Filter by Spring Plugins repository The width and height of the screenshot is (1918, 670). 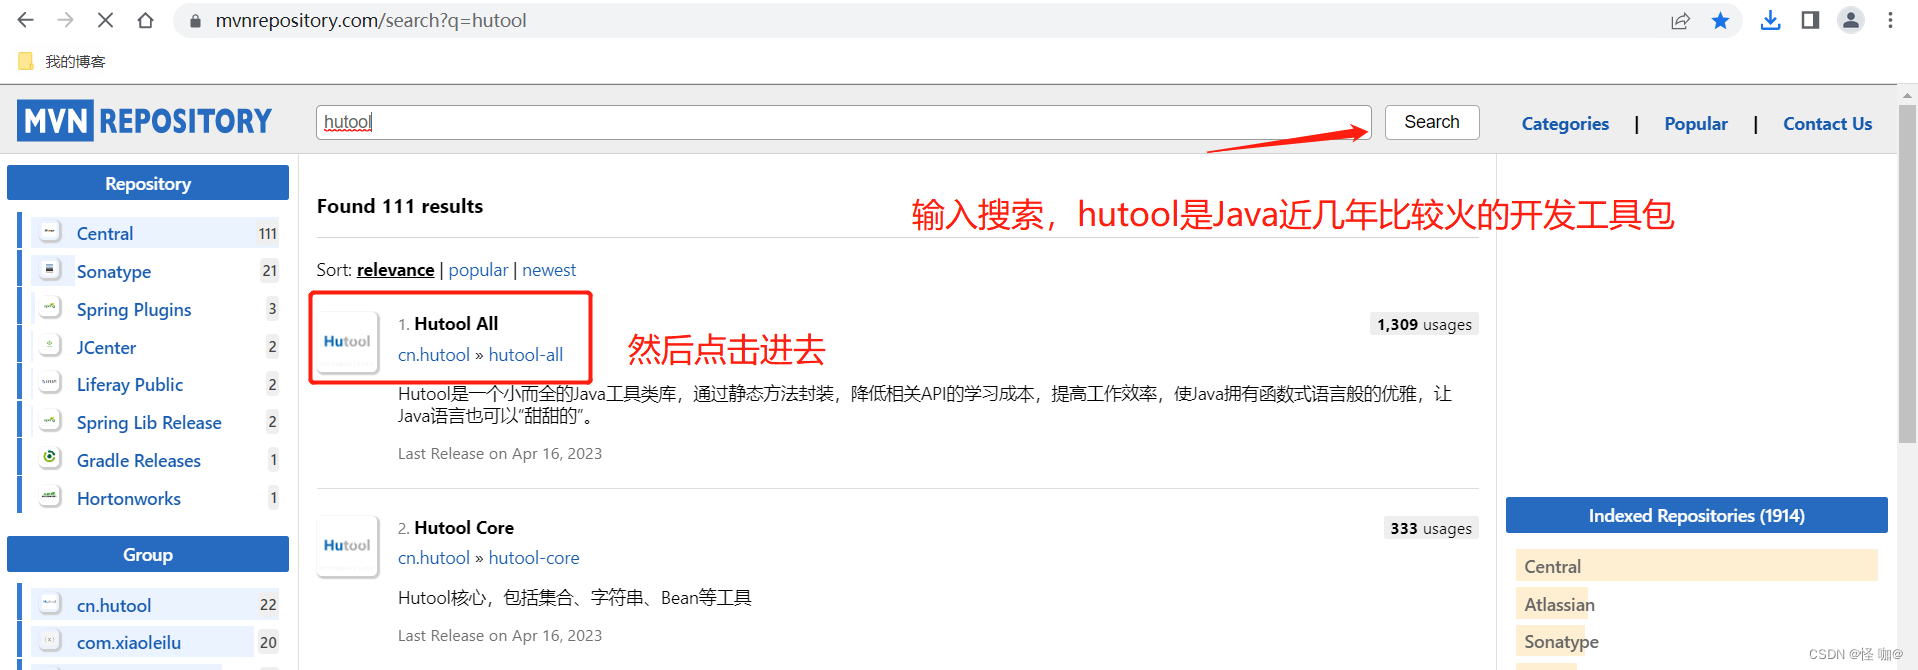coord(134,309)
